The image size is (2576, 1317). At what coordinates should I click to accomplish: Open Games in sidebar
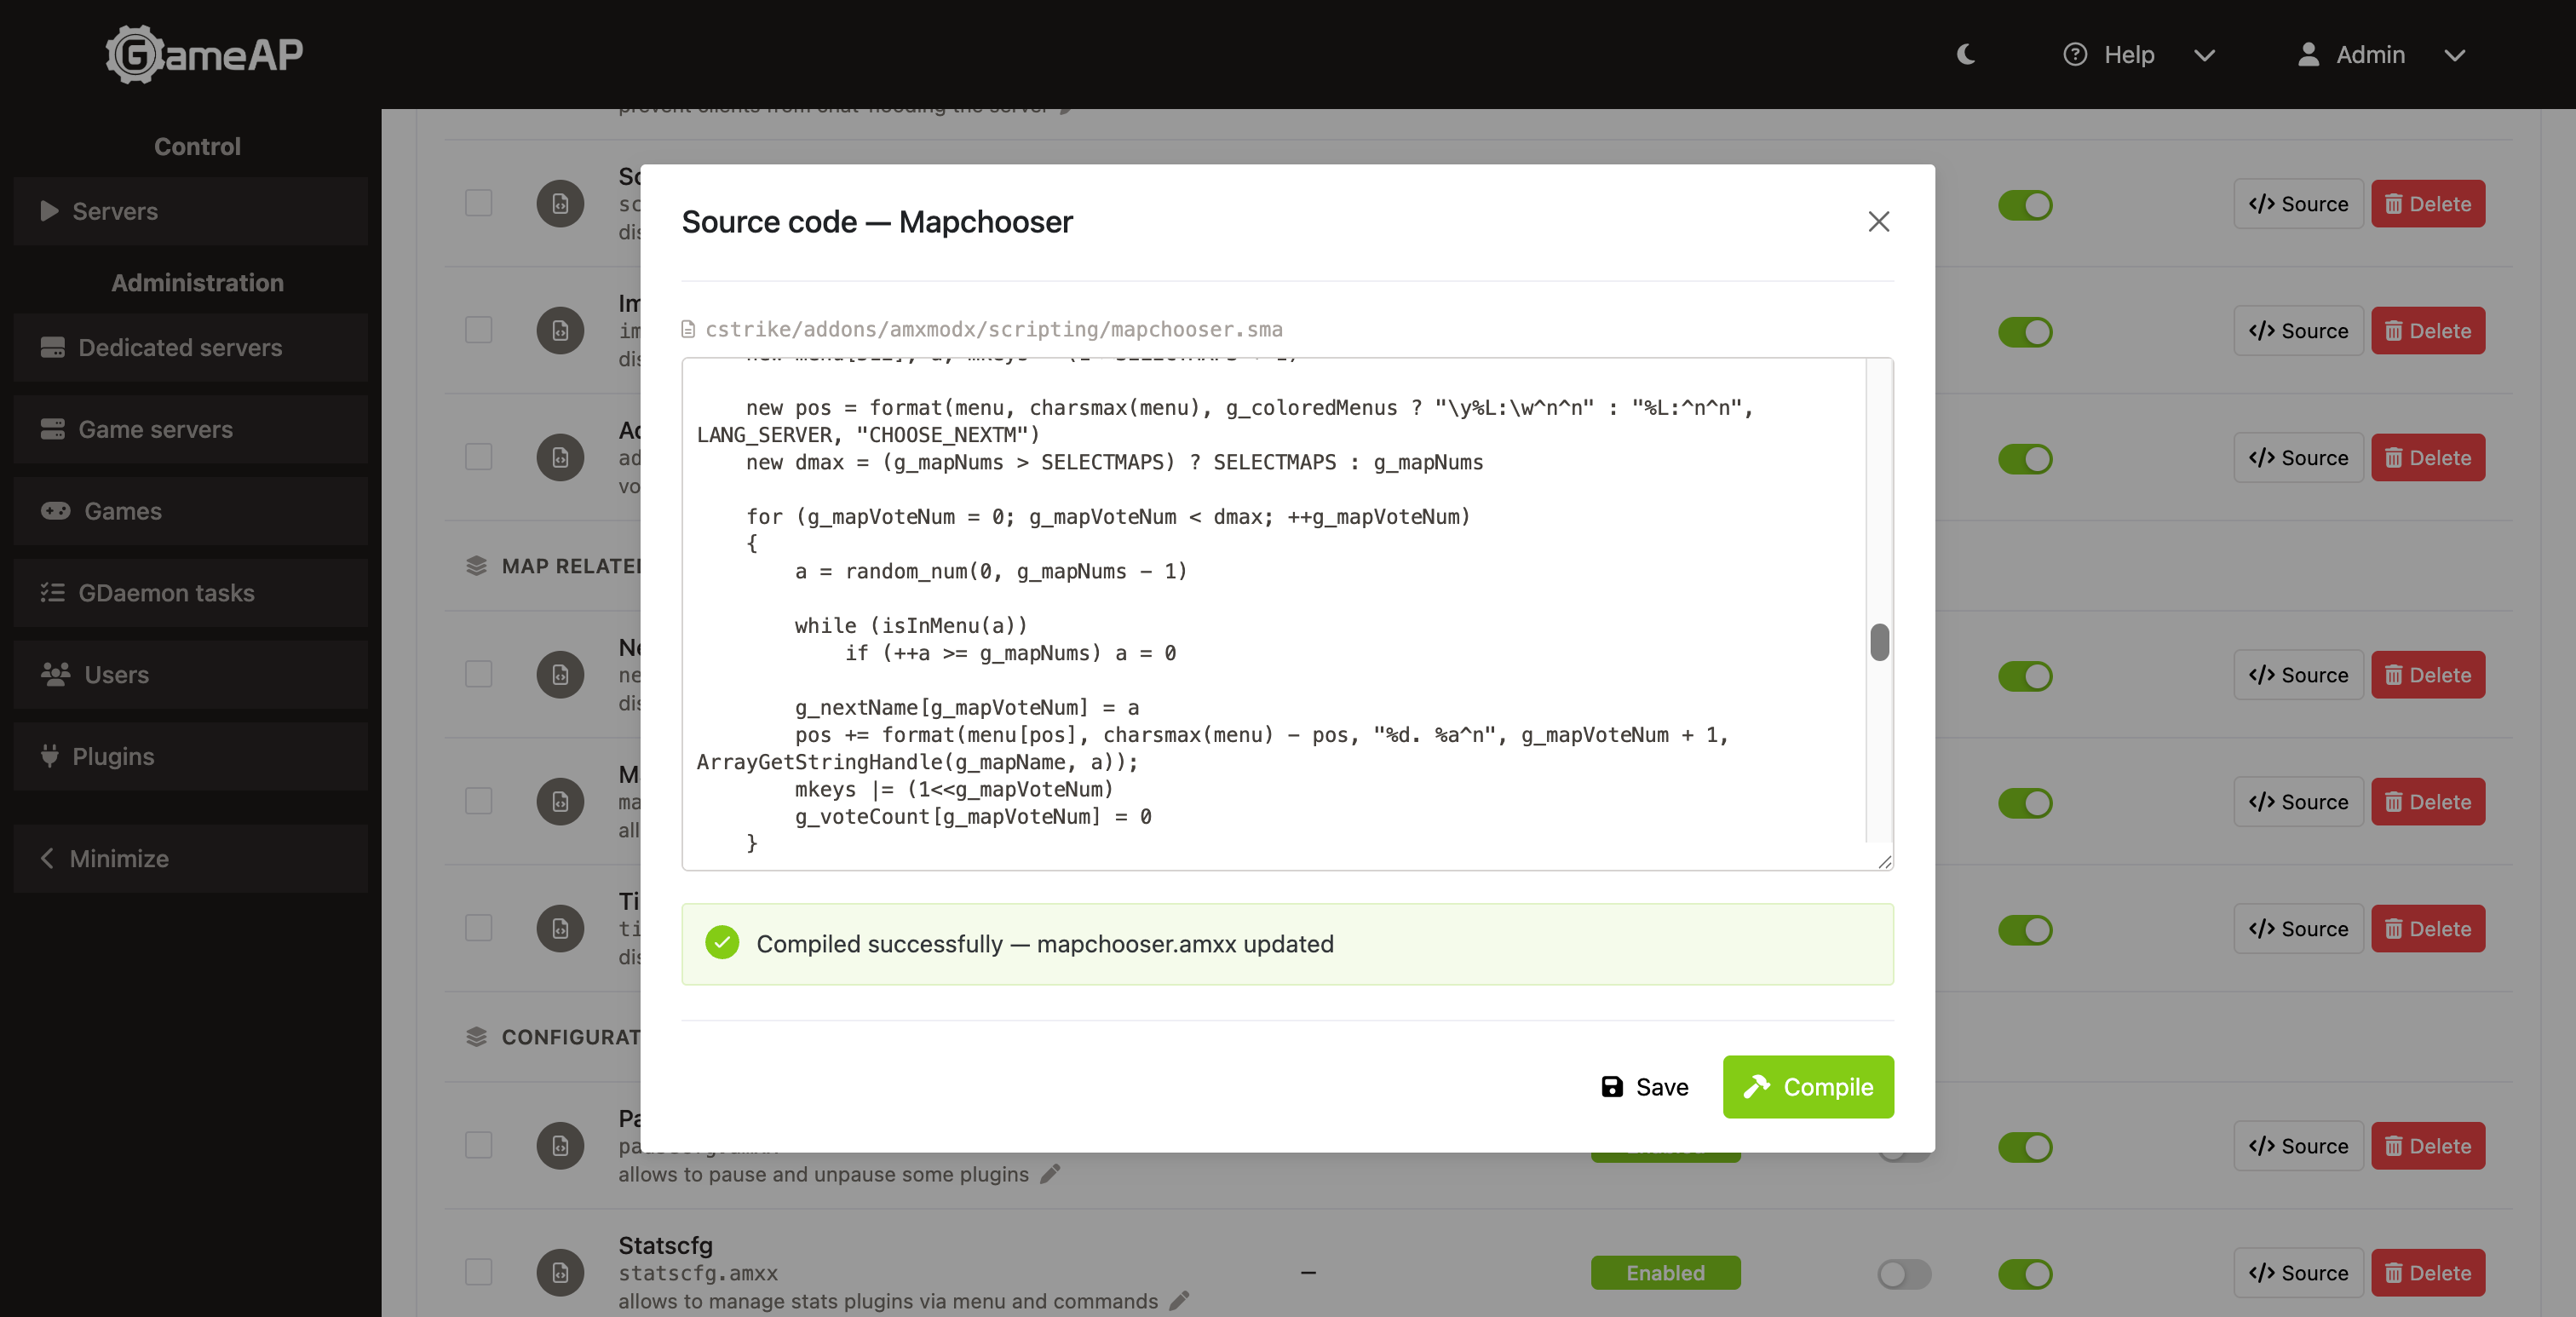(x=191, y=511)
